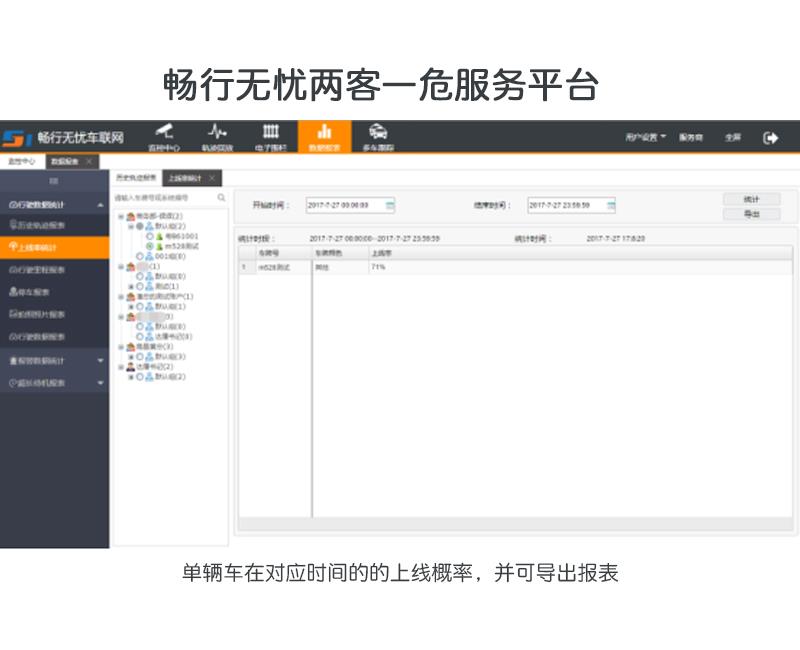Image resolution: width=800 pixels, height=650 pixels.
Task: Click the logout icon at top right
Action: (770, 137)
